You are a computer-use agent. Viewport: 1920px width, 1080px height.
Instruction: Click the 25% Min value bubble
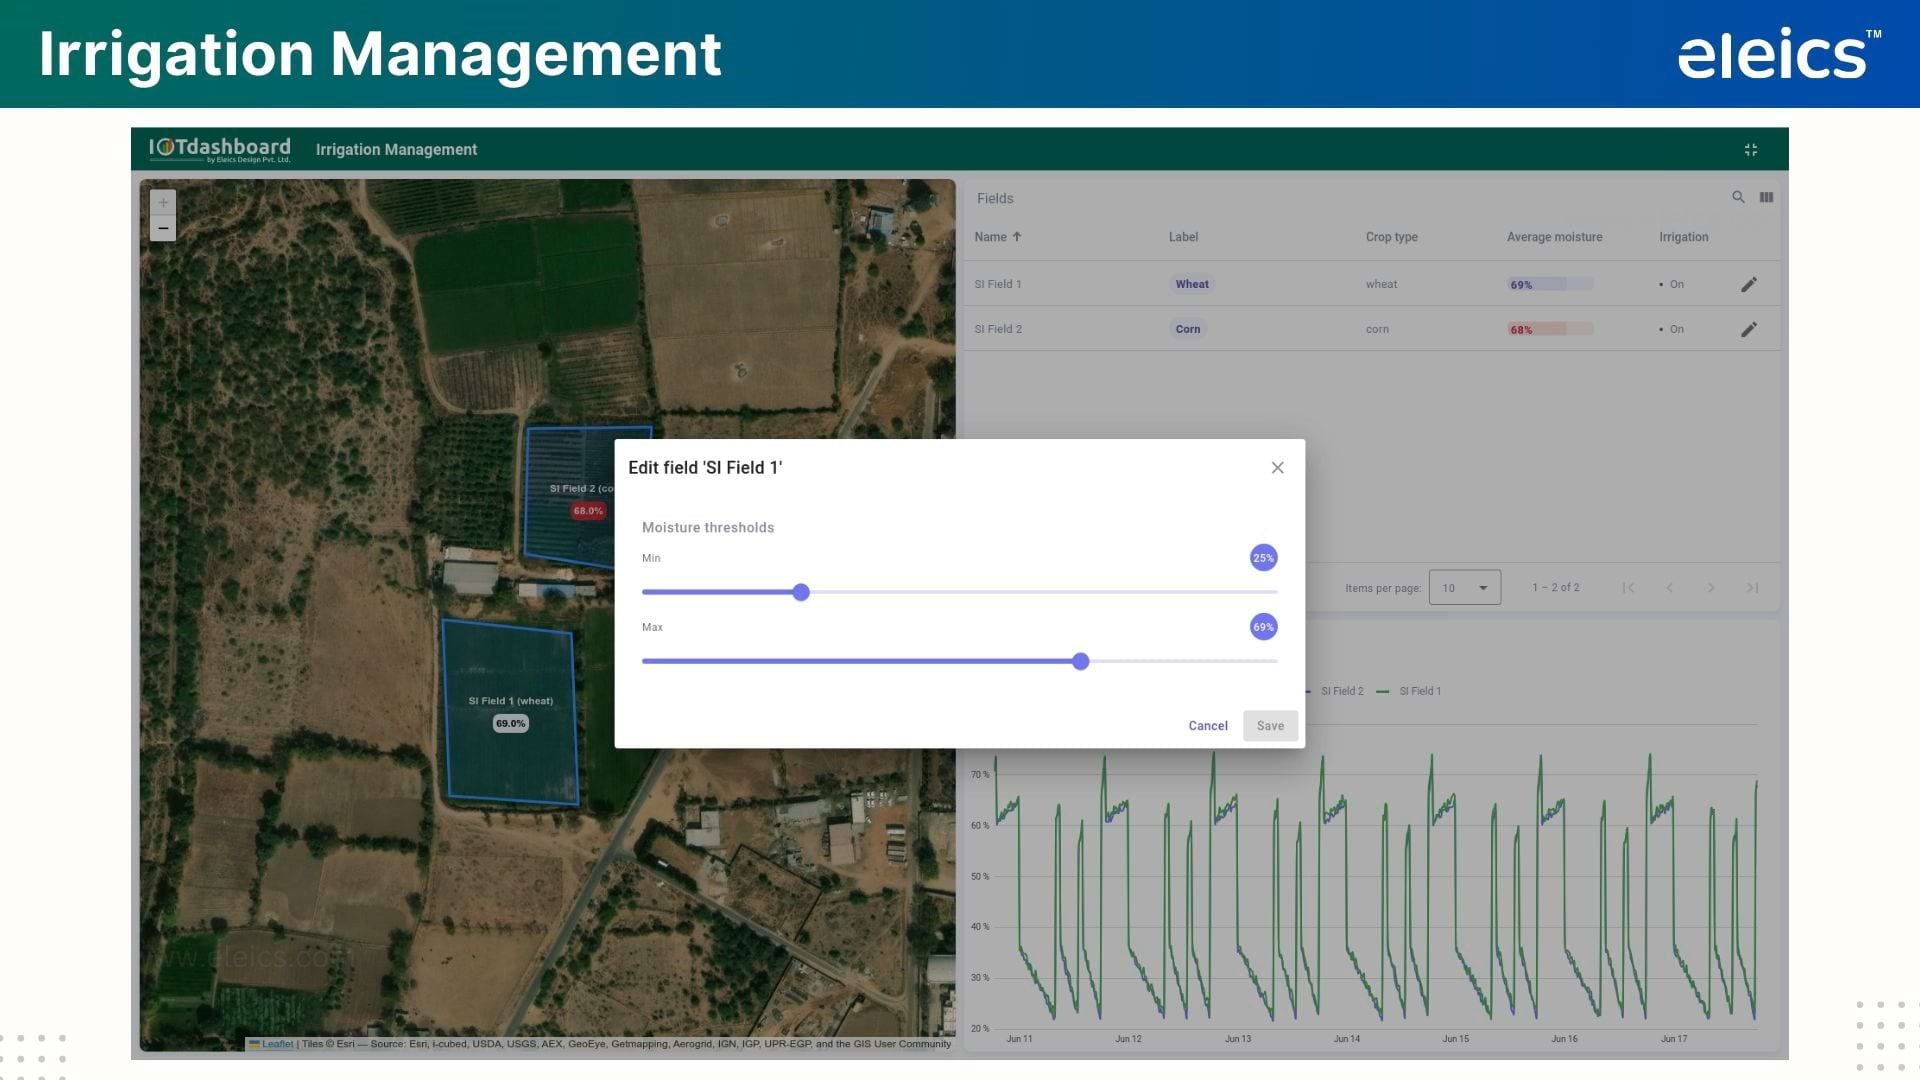(1264, 558)
